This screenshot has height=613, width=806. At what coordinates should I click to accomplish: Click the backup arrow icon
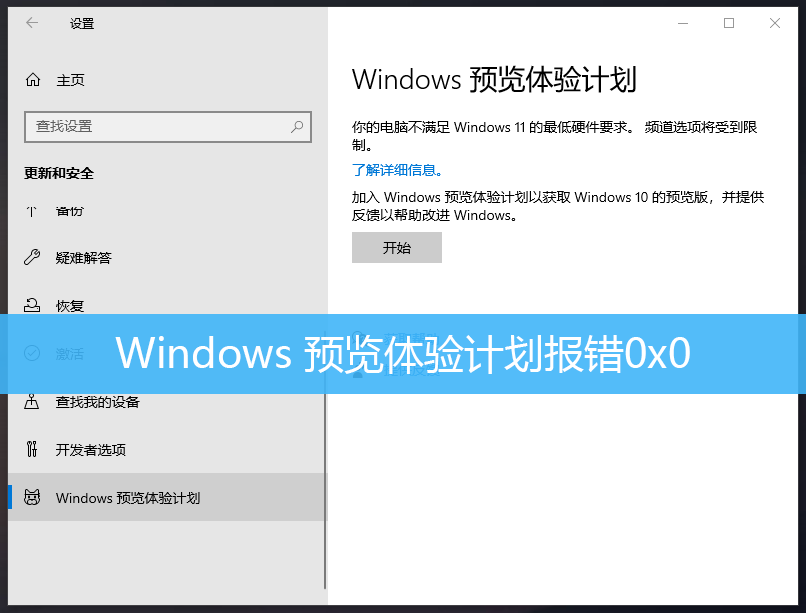point(32,211)
